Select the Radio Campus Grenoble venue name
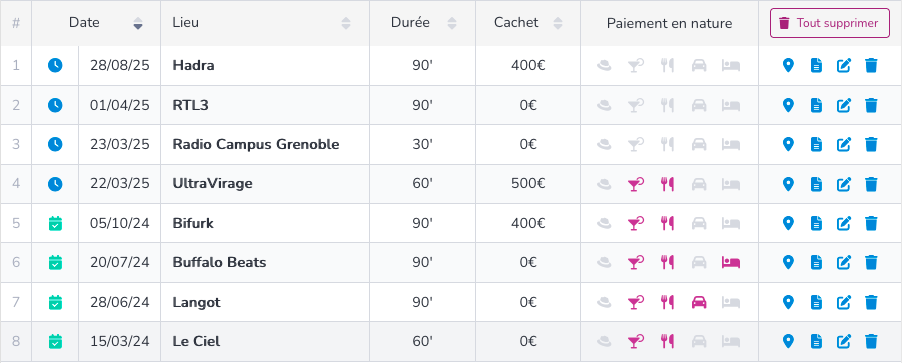 pos(256,144)
